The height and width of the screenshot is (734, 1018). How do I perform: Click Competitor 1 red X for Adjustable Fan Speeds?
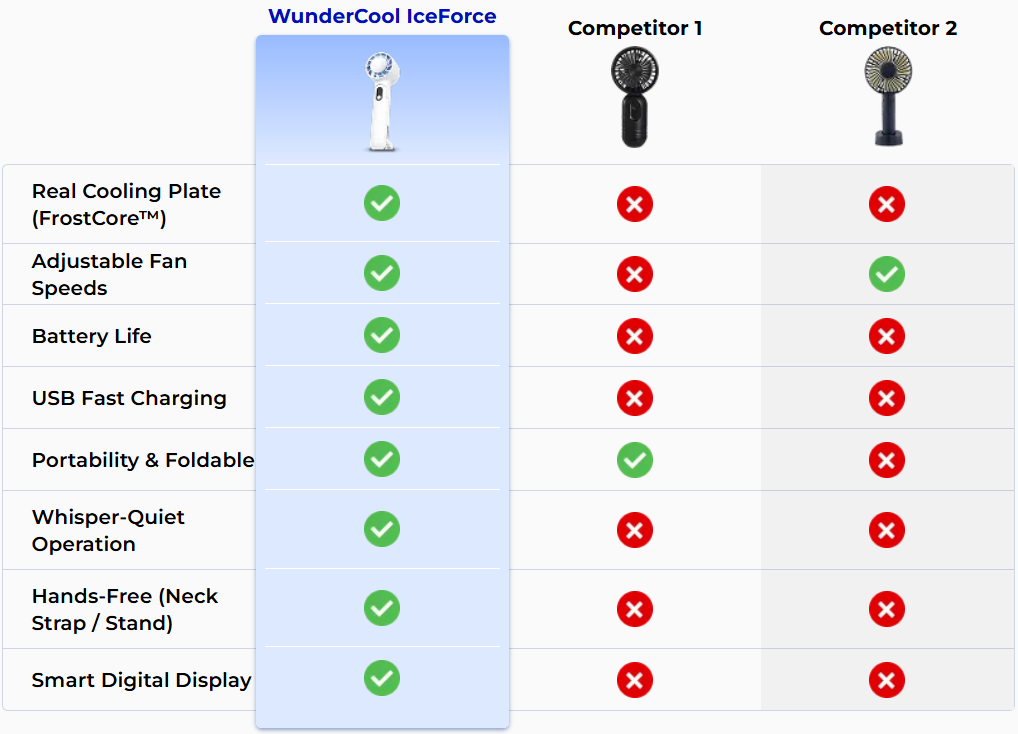point(634,274)
